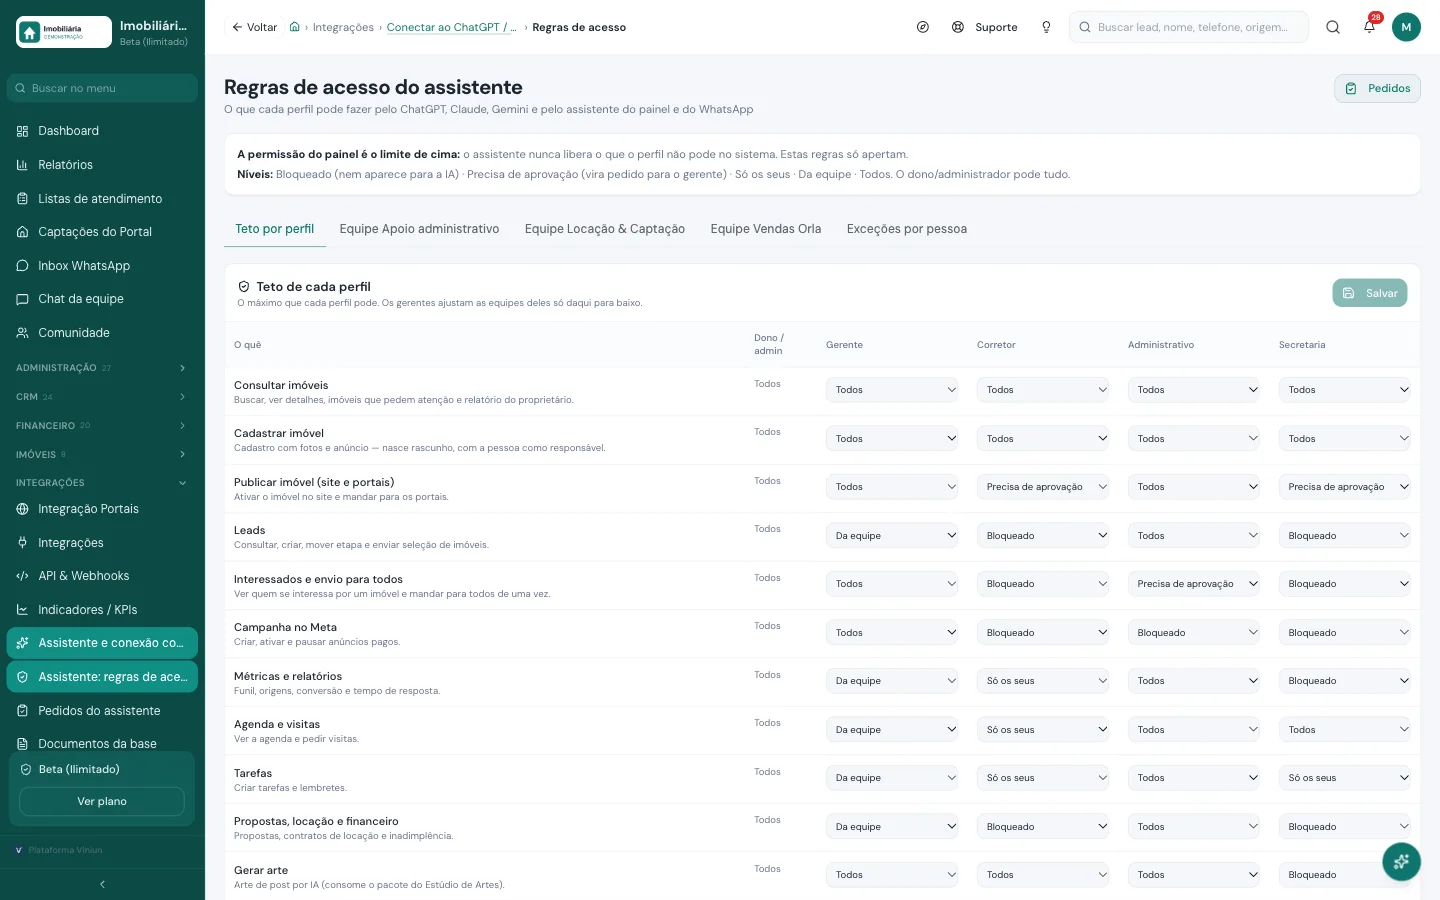The image size is (1440, 900).
Task: Switch to Equipe Locação & Captação tab
Action: coord(605,229)
